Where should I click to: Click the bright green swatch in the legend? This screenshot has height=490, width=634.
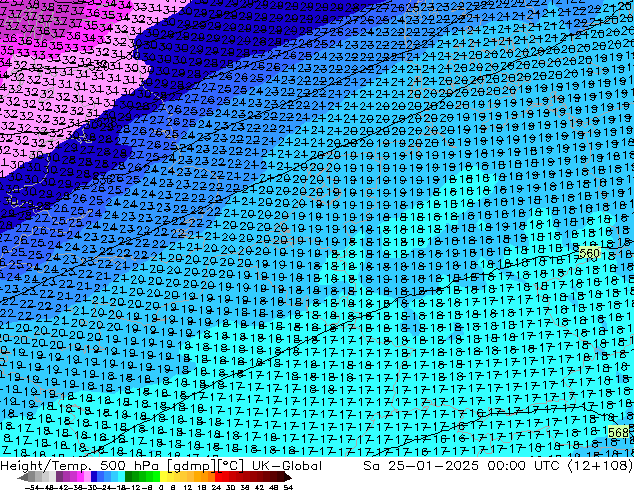156,477
